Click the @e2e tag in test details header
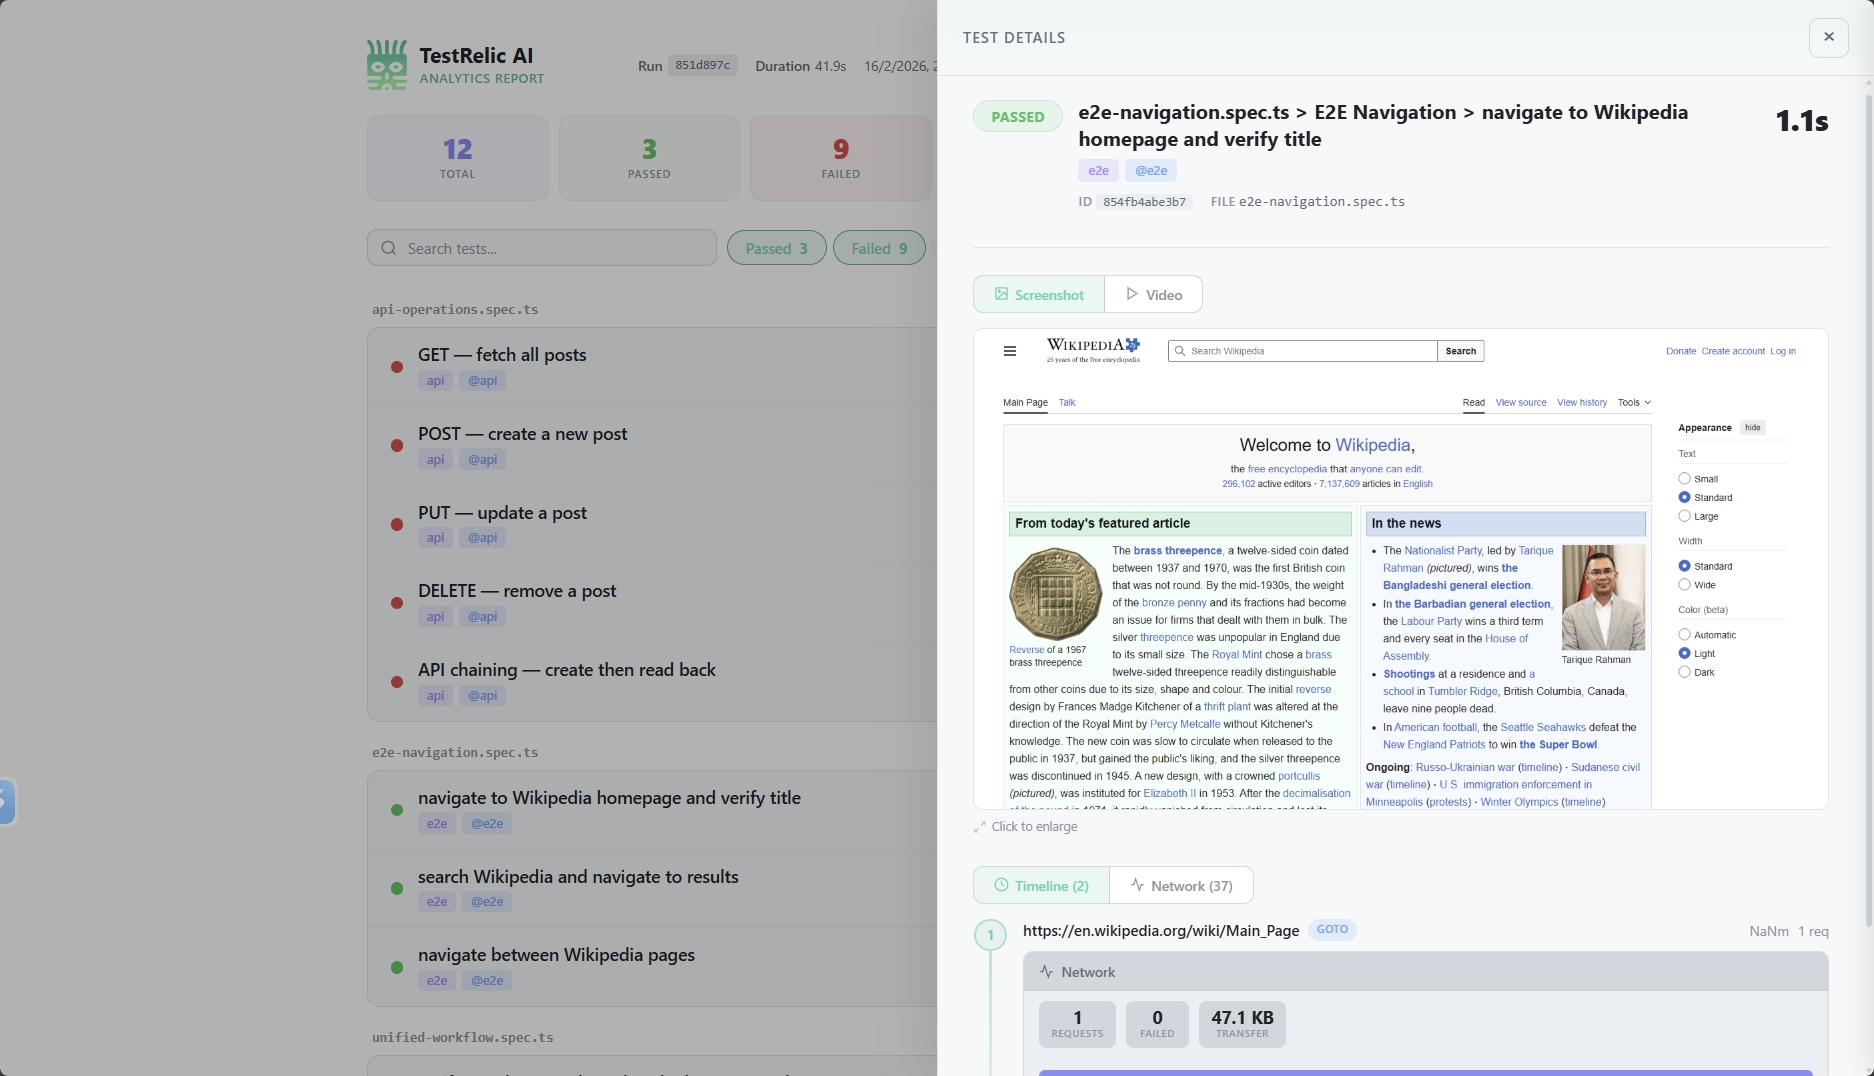Viewport: 1874px width, 1076px height. (1151, 171)
